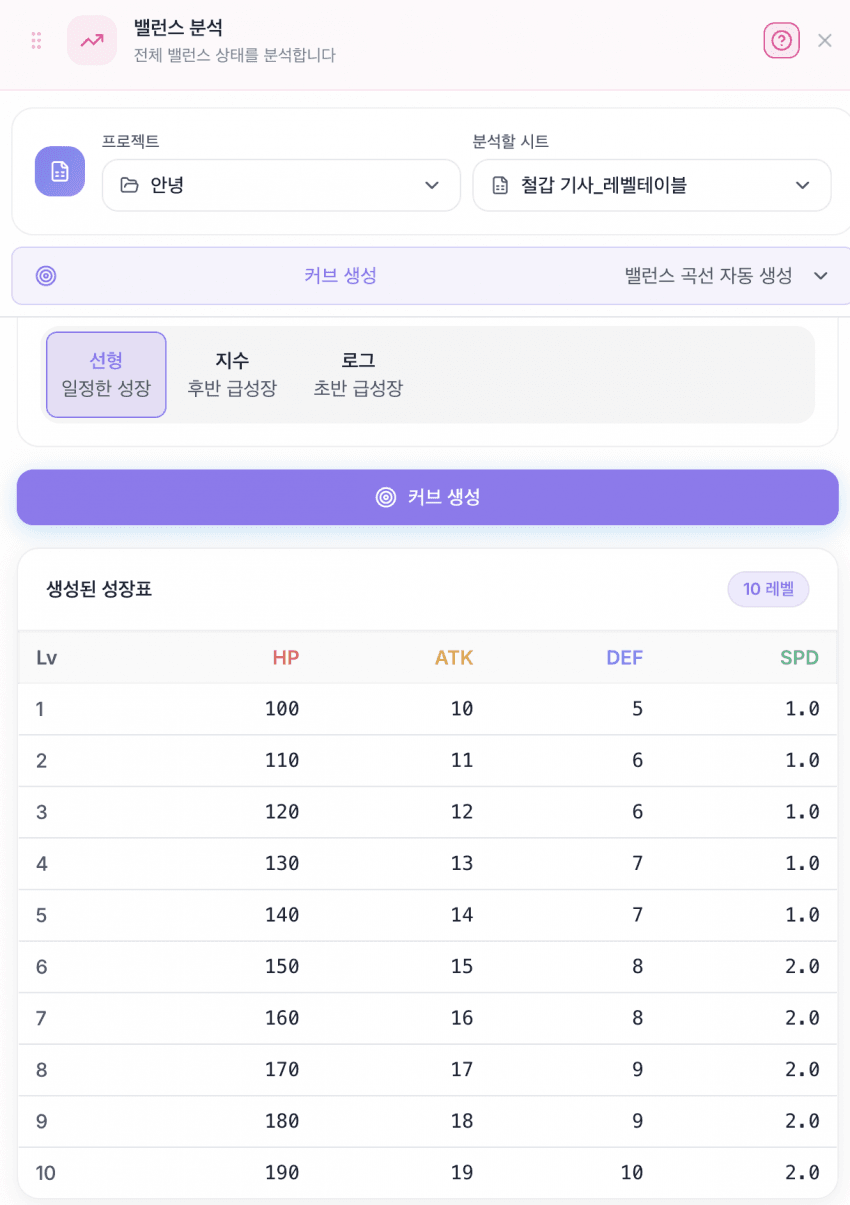Screen dimensions: 850x1205
Task: Click the HP column header
Action: coord(286,657)
